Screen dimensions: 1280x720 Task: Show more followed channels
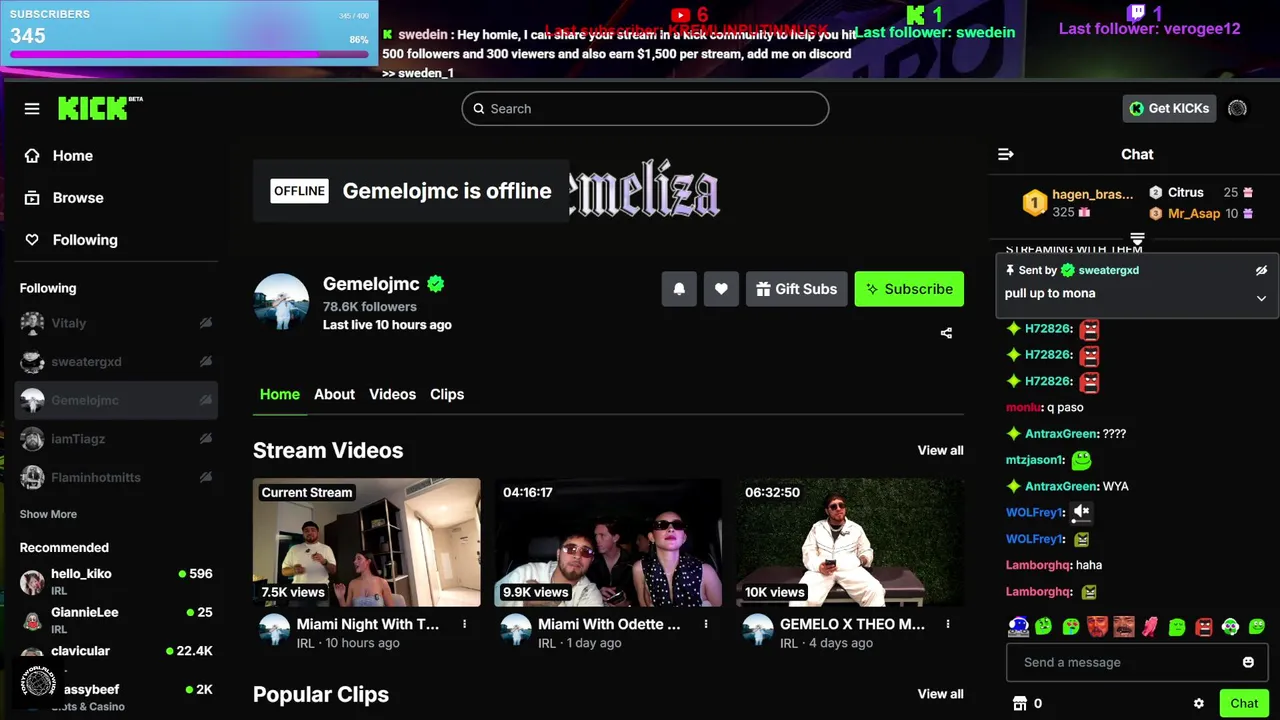(x=48, y=514)
